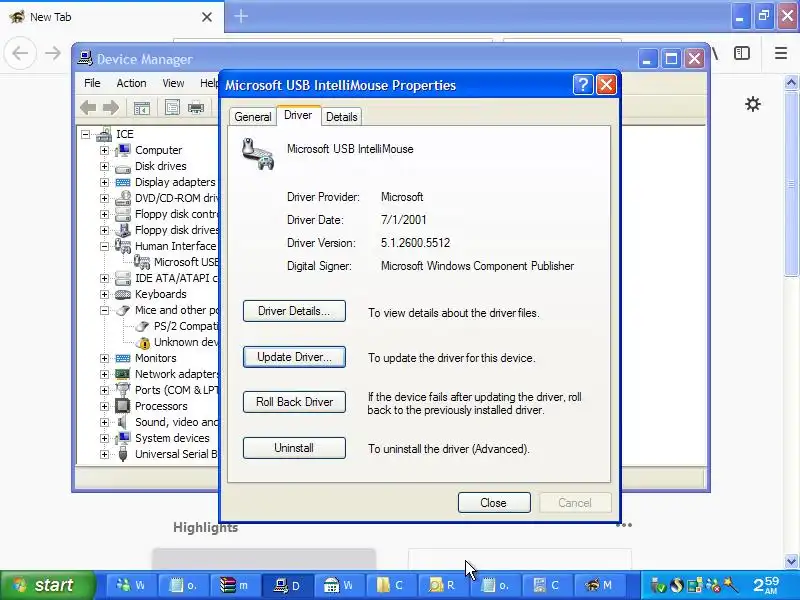Select the IDE ATA/ATAPI controllers entry
Screen dimensions: 800x600
click(177, 278)
